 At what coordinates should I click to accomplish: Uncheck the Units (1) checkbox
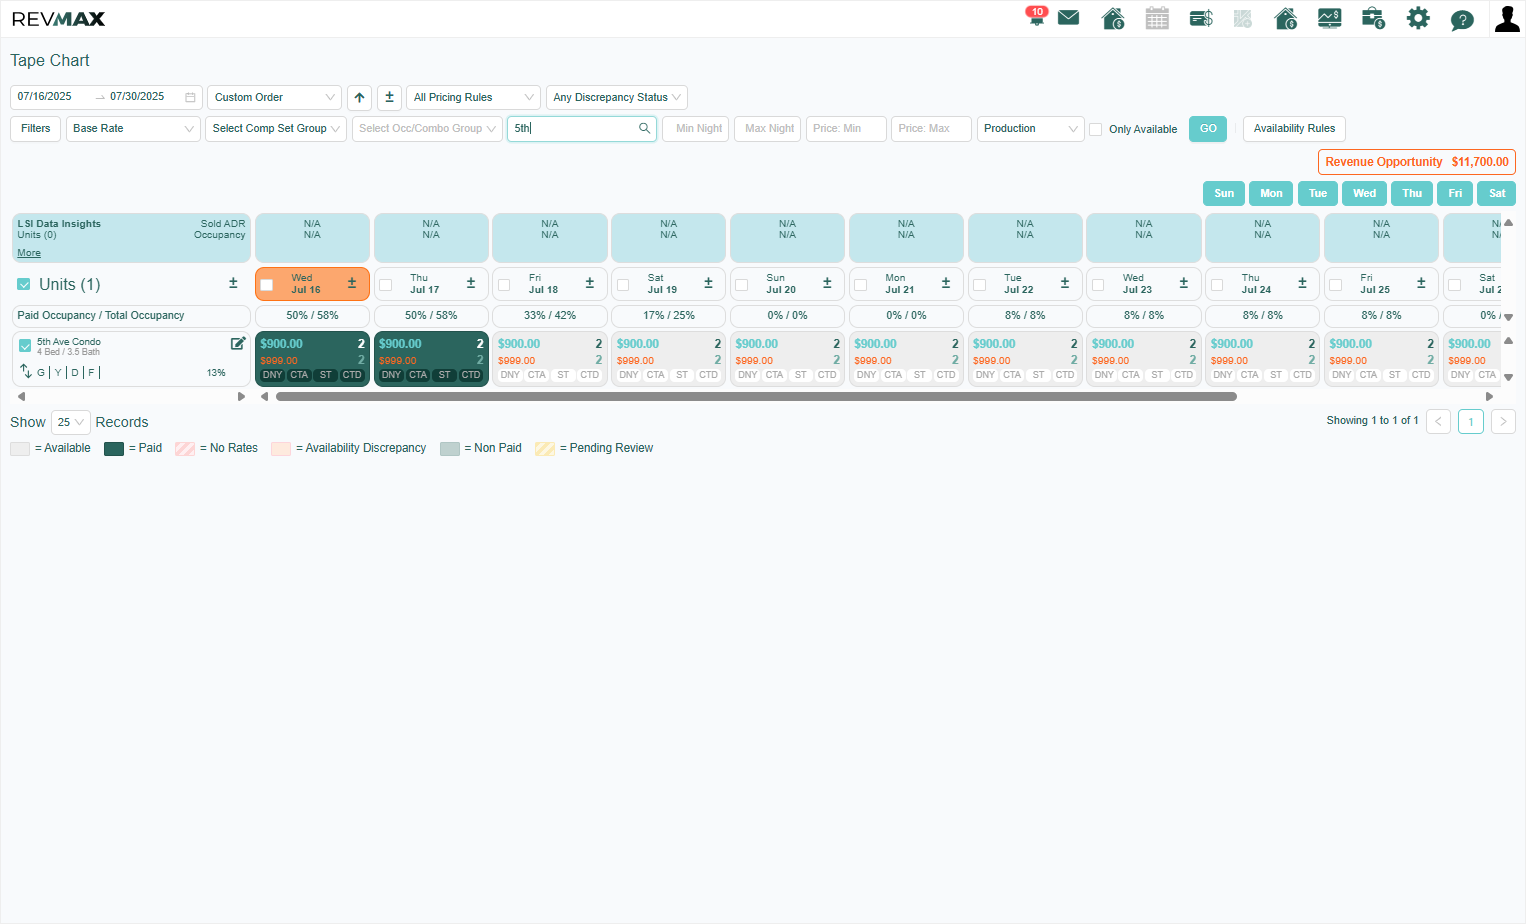[x=24, y=285]
